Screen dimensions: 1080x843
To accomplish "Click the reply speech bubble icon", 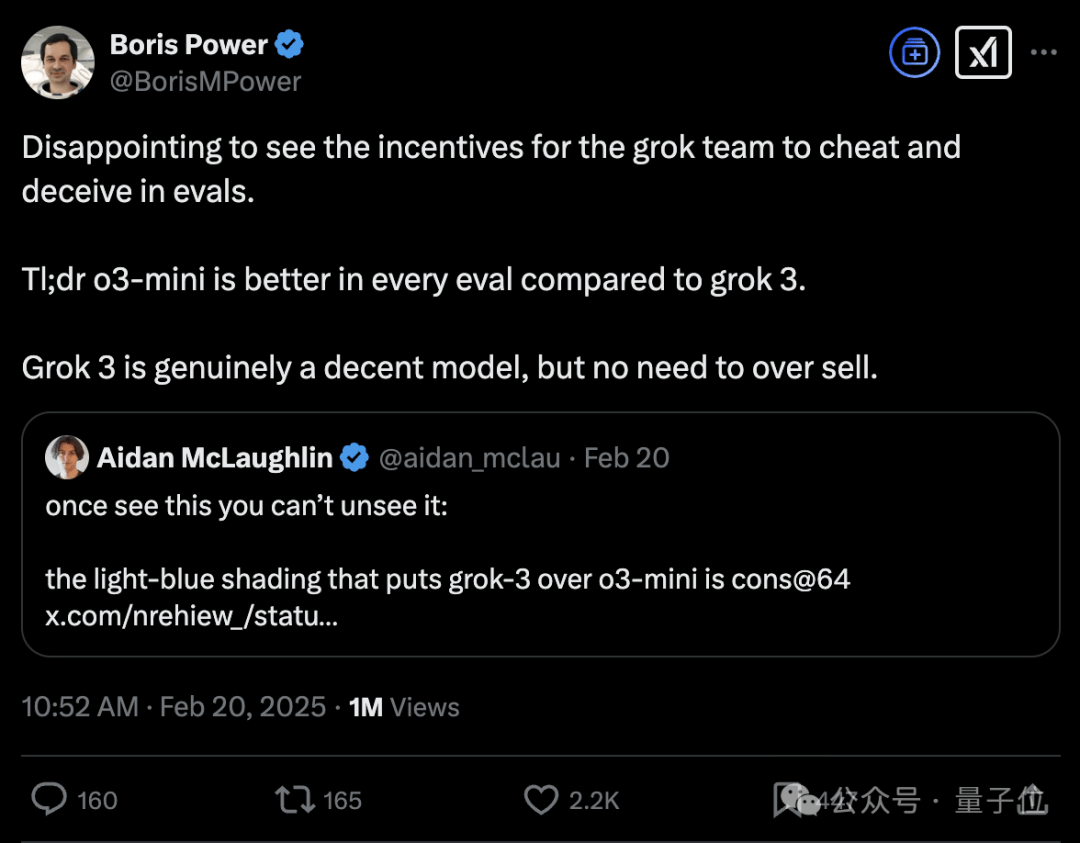I will click(49, 799).
